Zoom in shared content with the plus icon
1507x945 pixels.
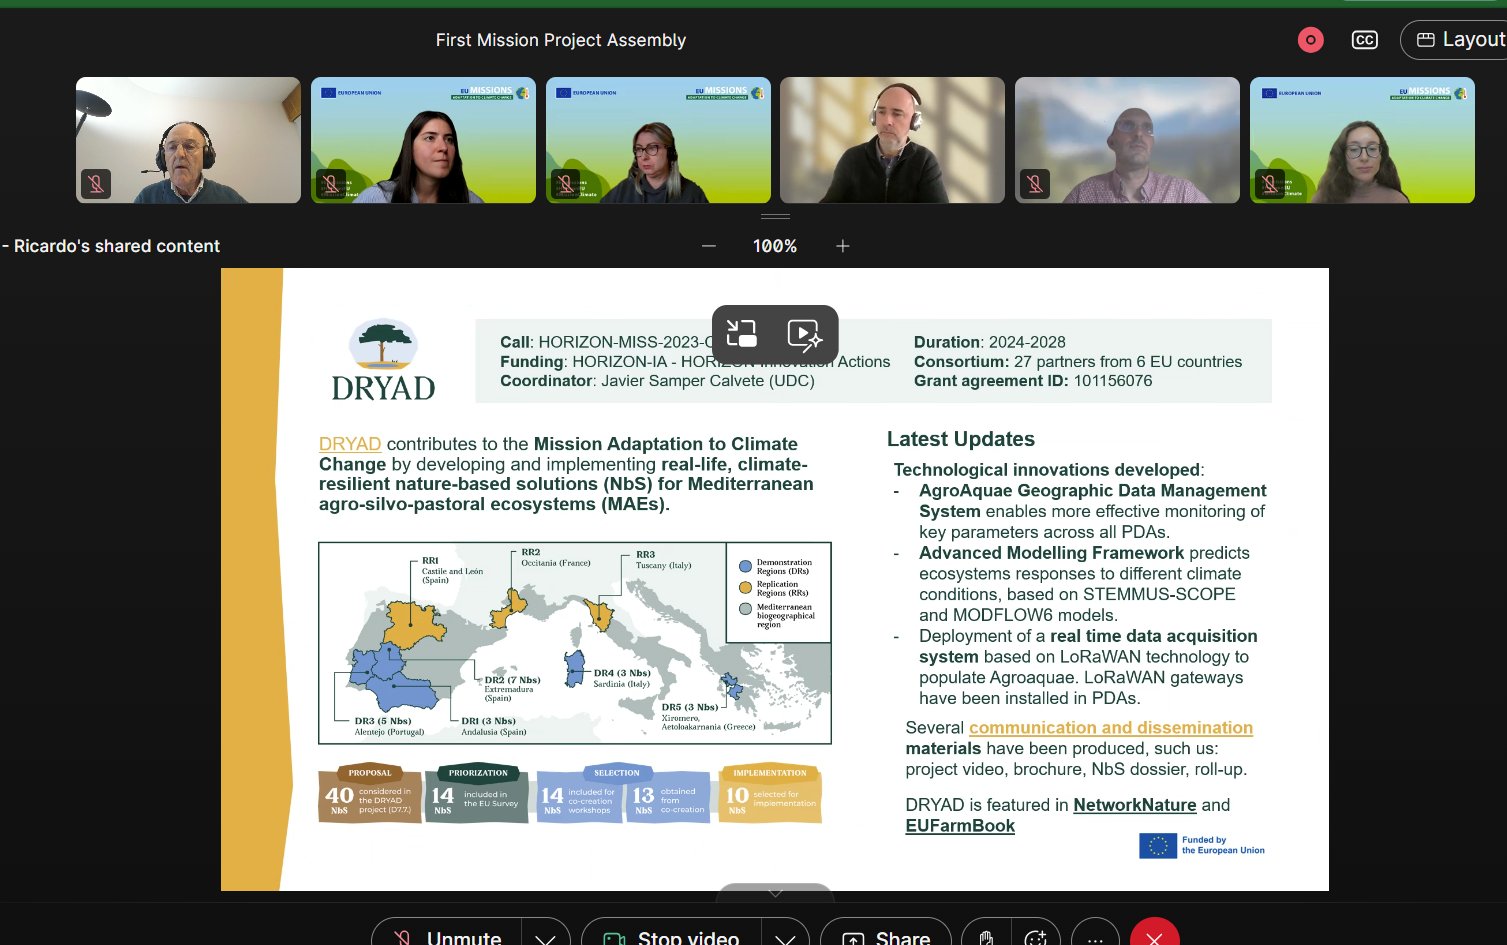pos(843,246)
